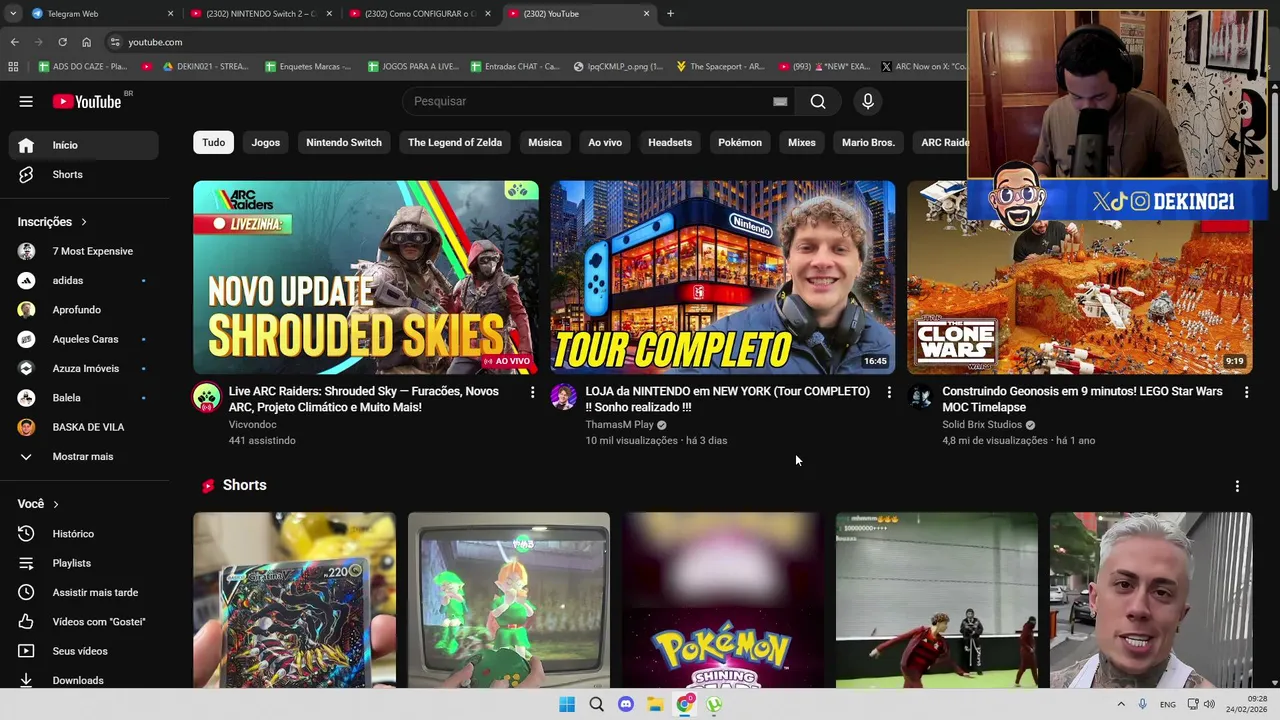This screenshot has height=720, width=1280.
Task: Open File Explorer from taskbar
Action: pyautogui.click(x=655, y=704)
